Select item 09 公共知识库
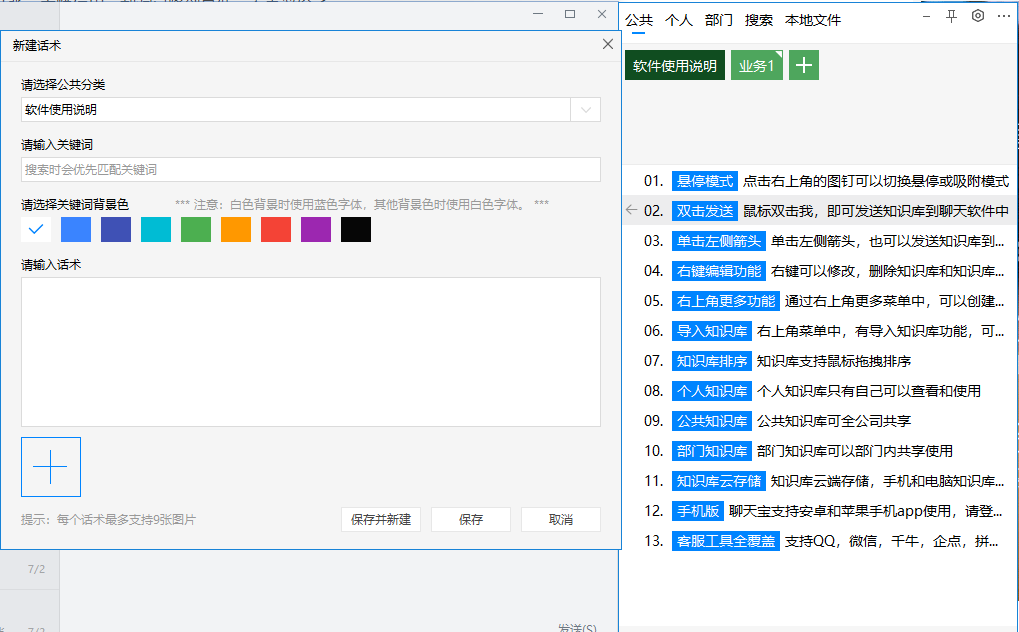The width and height of the screenshot is (1019, 632). 819,421
